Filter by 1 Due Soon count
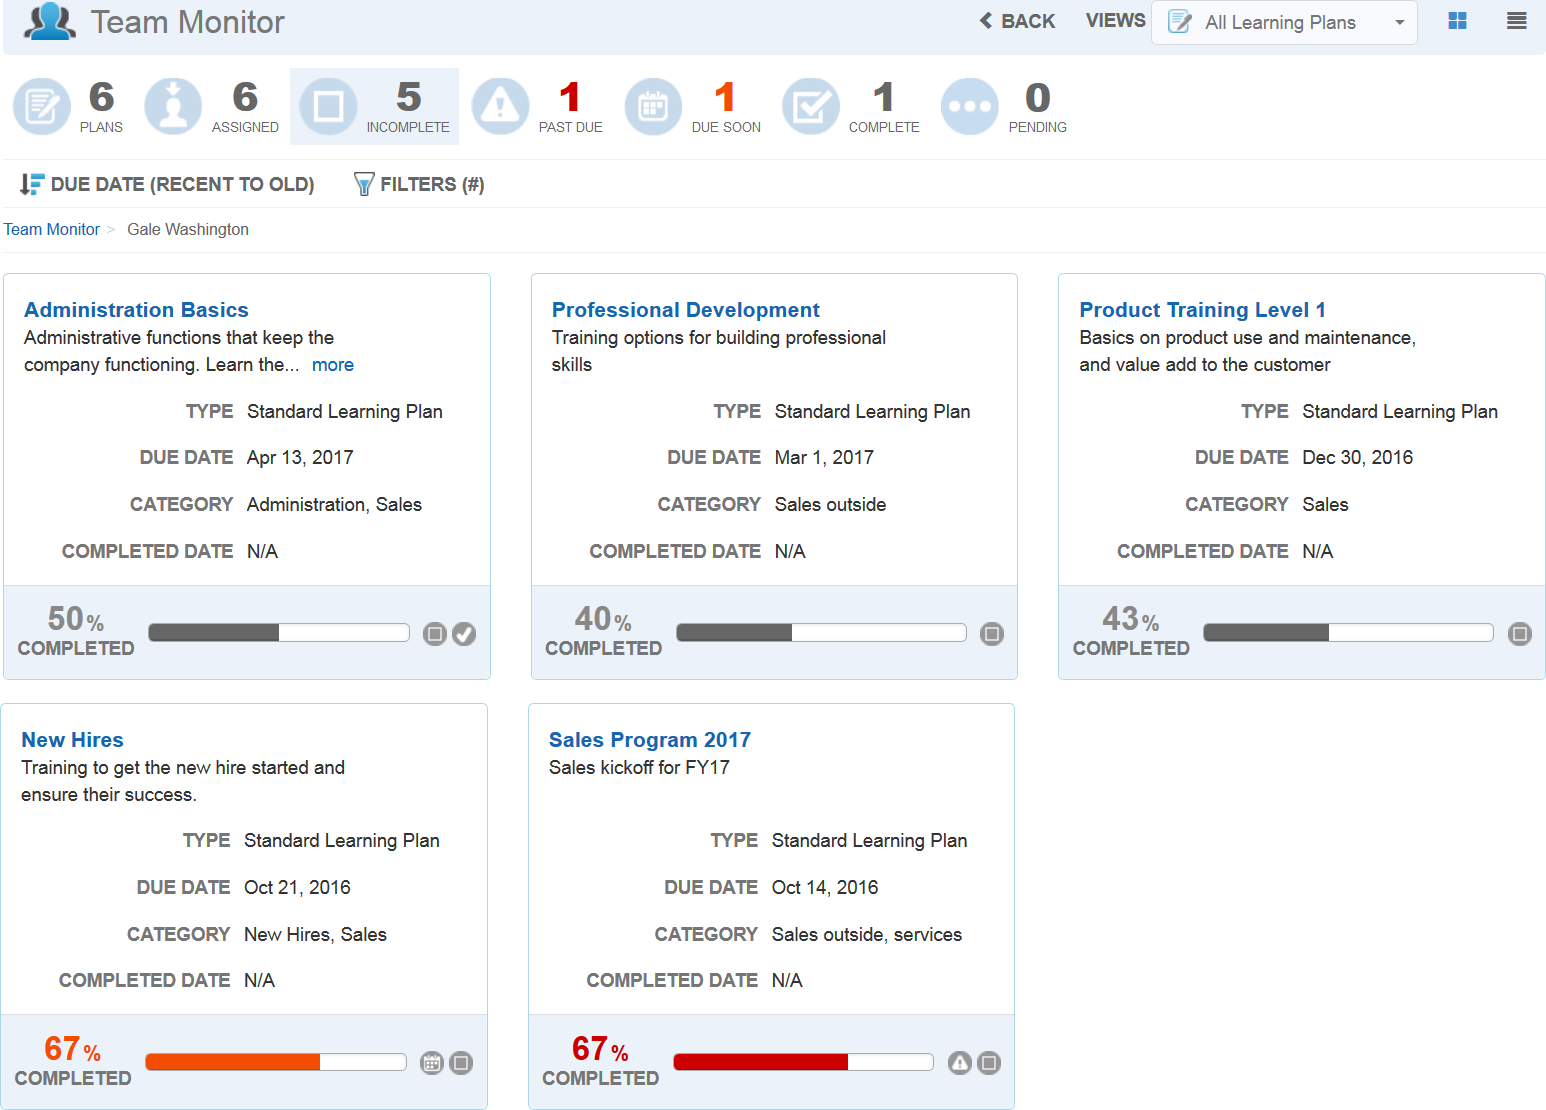Image resolution: width=1546 pixels, height=1110 pixels. point(726,97)
